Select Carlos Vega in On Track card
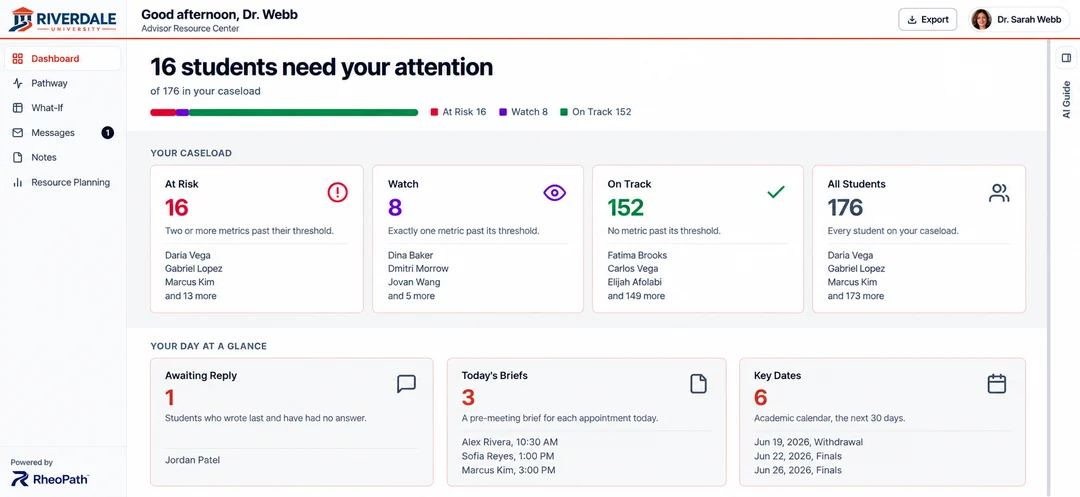The height and width of the screenshot is (497, 1080). (632, 268)
